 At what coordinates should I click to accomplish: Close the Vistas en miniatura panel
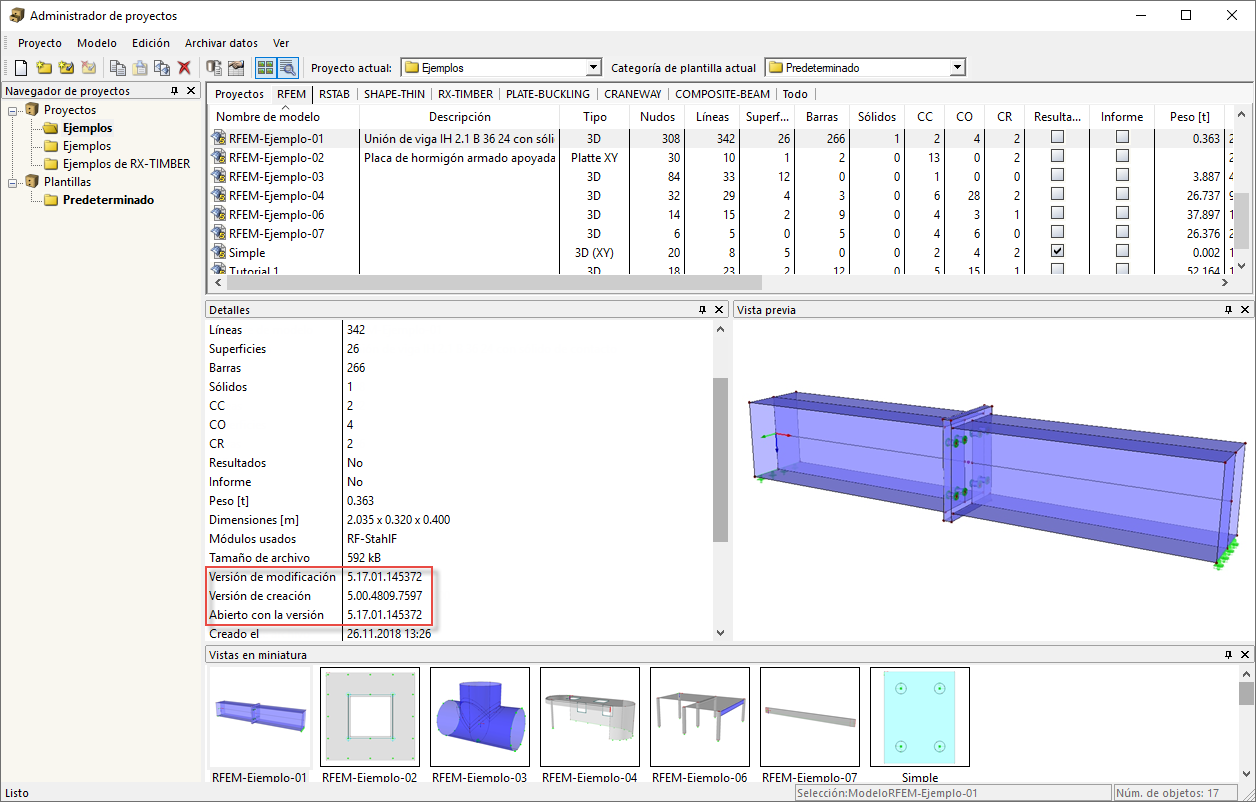click(1245, 655)
